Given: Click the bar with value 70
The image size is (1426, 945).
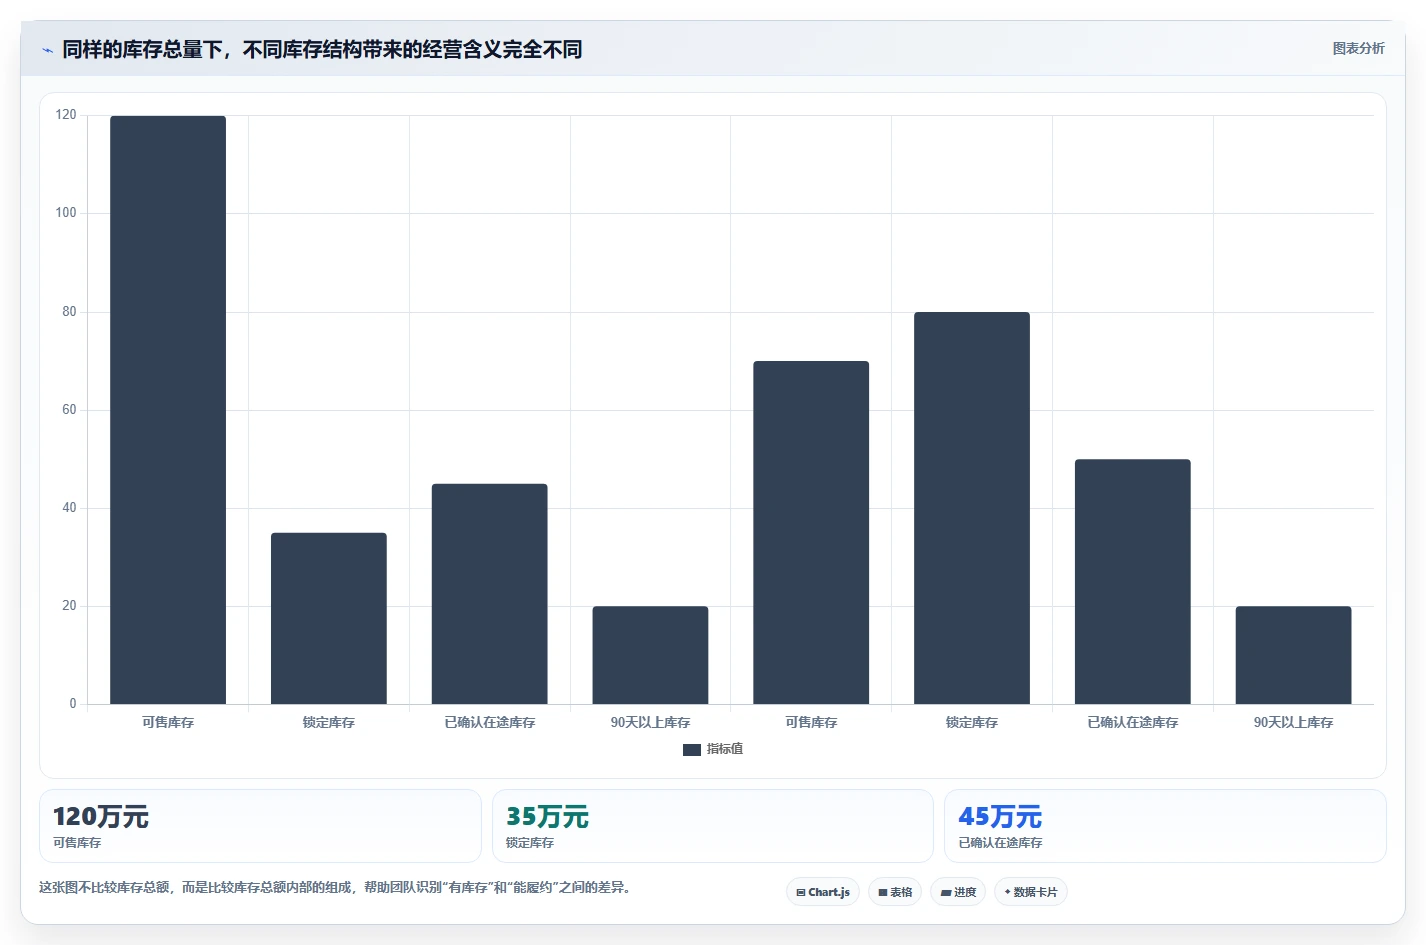Looking at the screenshot, I should (x=811, y=532).
